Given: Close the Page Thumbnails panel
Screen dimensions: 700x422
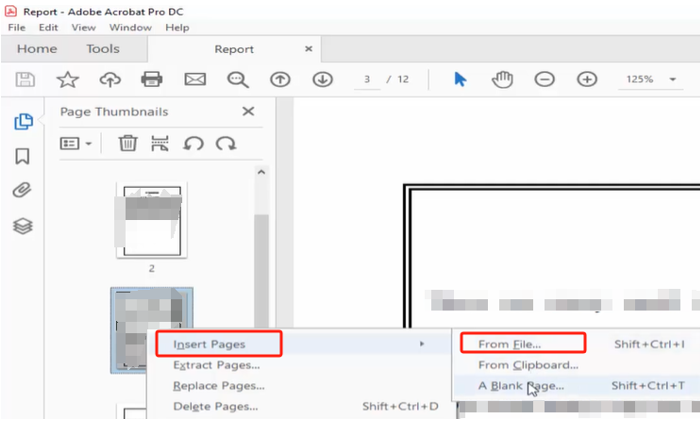Looking at the screenshot, I should click(248, 111).
